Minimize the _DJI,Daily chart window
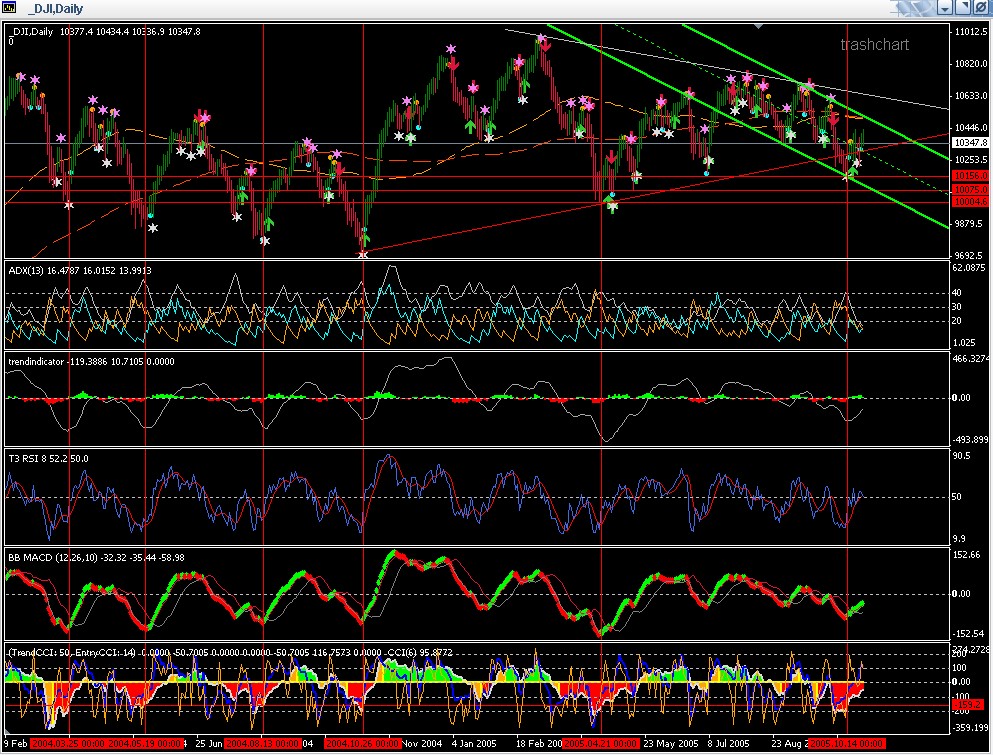The width and height of the screenshot is (993, 755). pyautogui.click(x=945, y=8)
